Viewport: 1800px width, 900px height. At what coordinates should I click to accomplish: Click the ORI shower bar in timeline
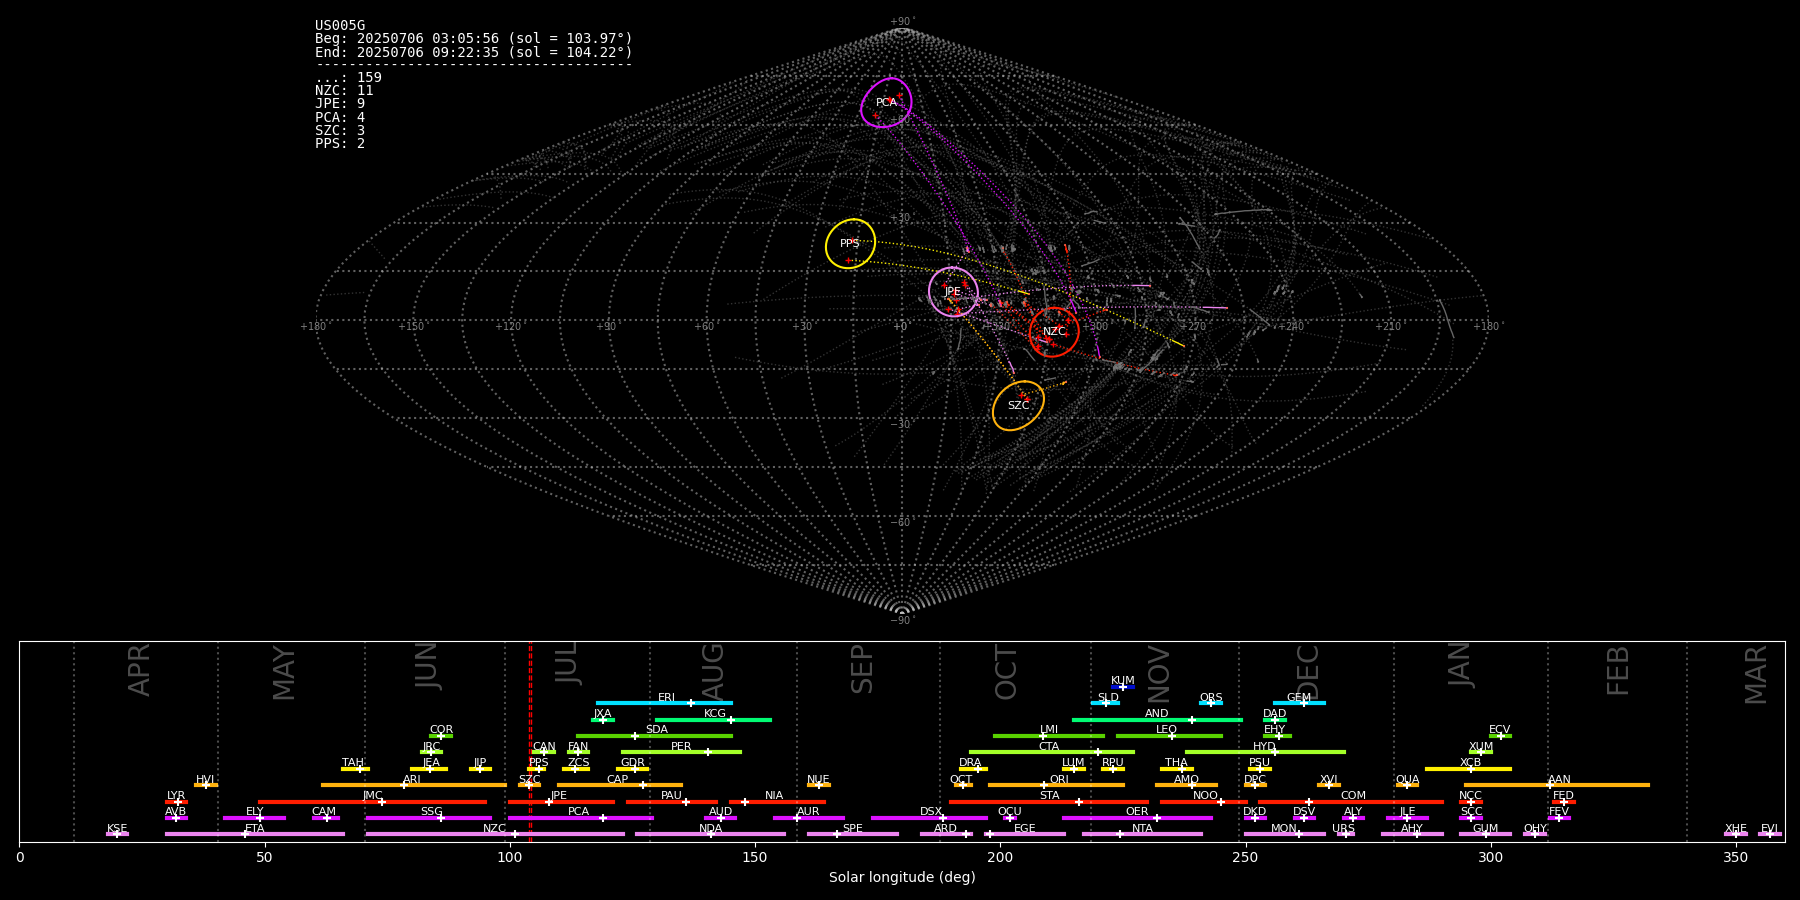pos(1056,785)
